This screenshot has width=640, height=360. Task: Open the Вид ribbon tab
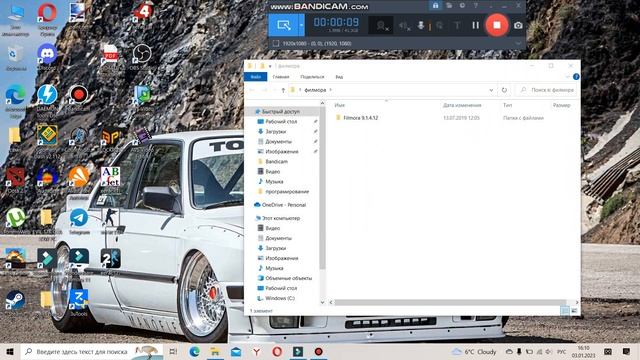pos(339,77)
